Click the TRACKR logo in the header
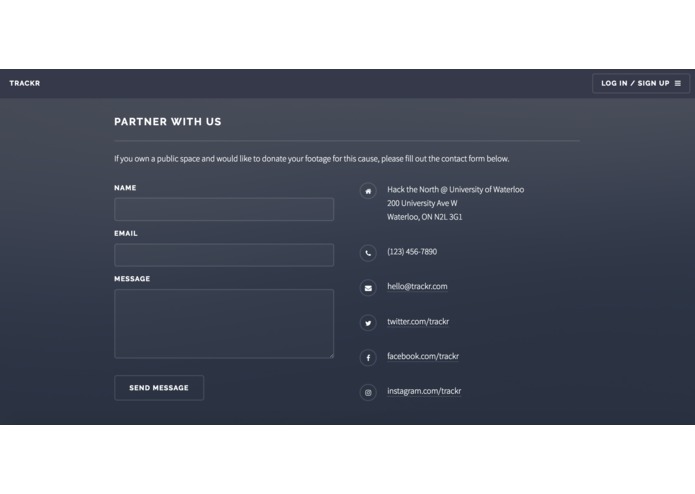 tap(25, 83)
